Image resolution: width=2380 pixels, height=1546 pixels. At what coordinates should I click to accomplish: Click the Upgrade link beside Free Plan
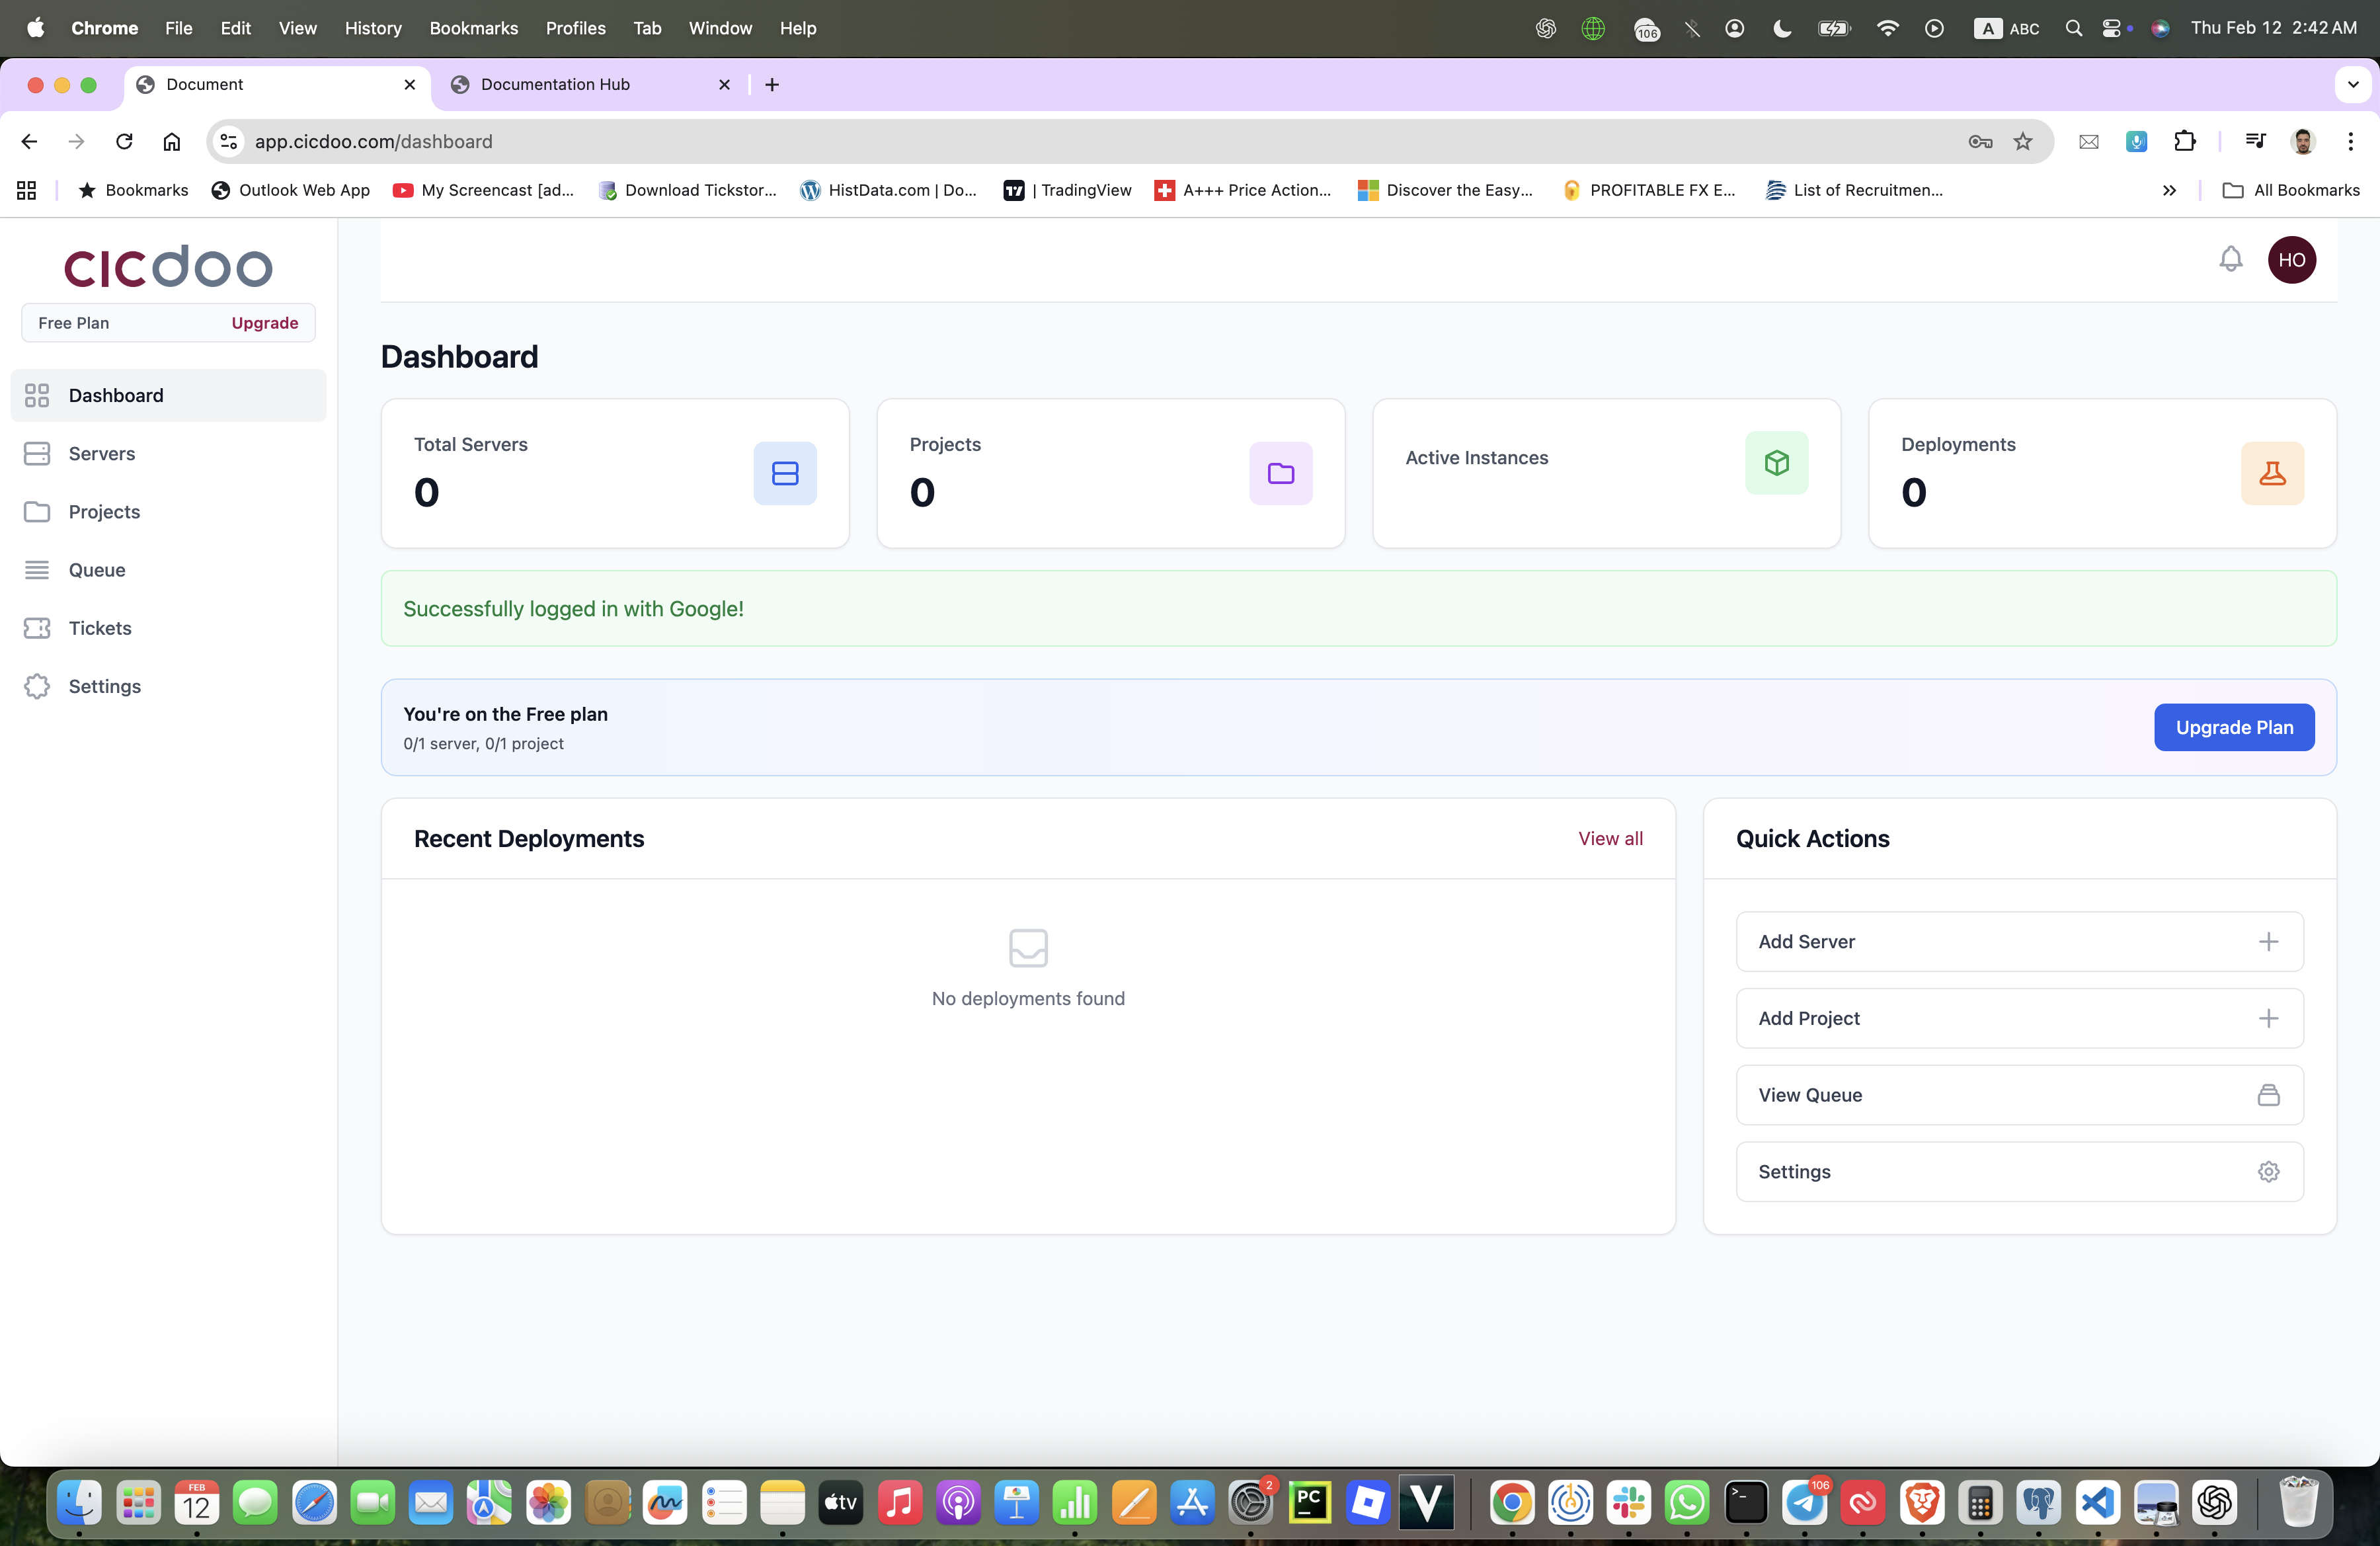pyautogui.click(x=264, y=323)
